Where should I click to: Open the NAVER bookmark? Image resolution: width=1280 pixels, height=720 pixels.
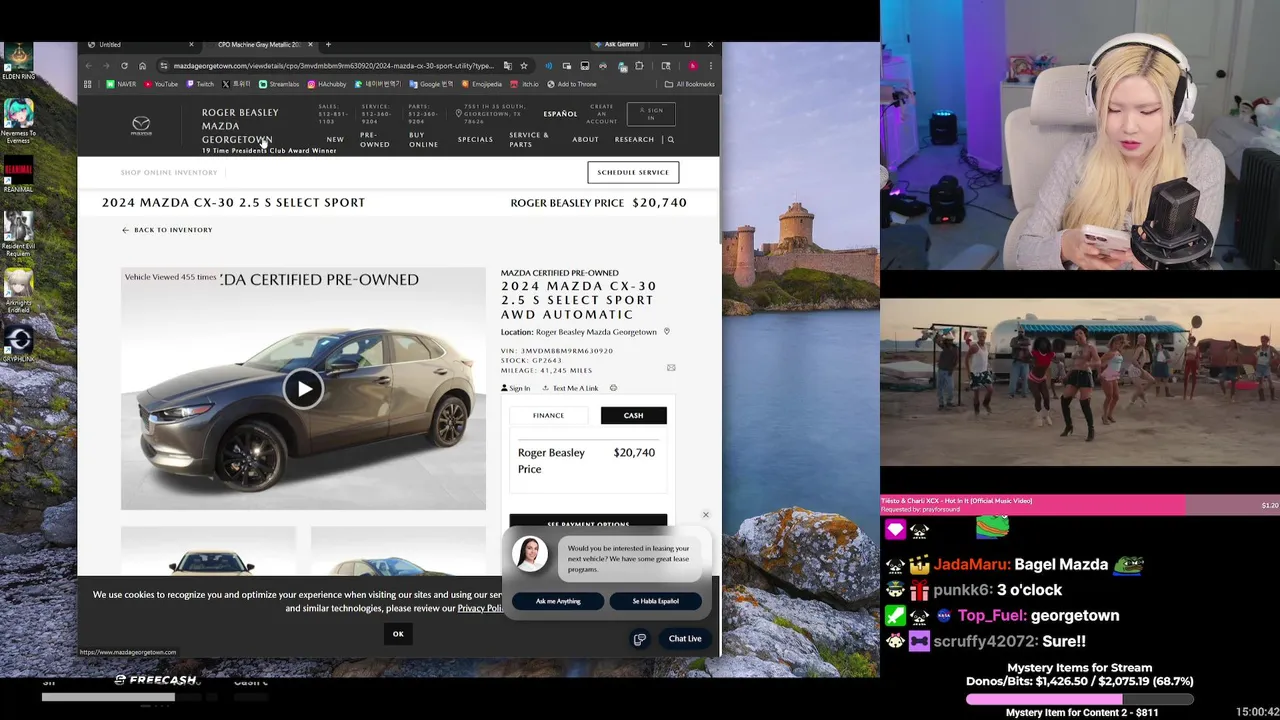click(x=121, y=84)
